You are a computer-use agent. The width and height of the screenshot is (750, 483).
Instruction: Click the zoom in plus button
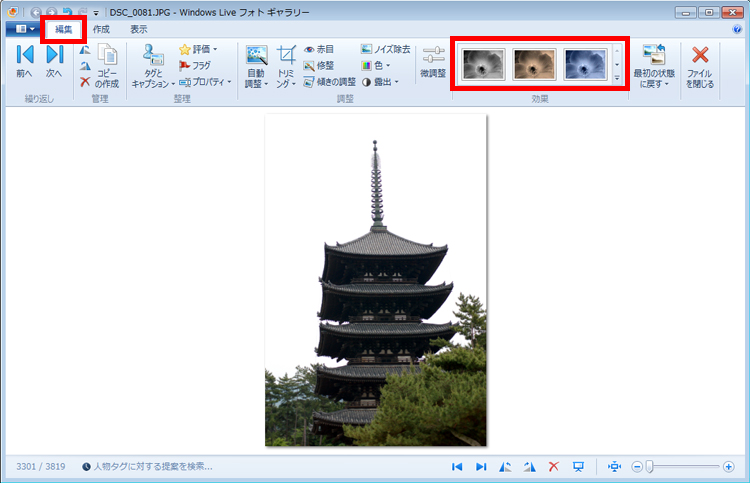728,467
